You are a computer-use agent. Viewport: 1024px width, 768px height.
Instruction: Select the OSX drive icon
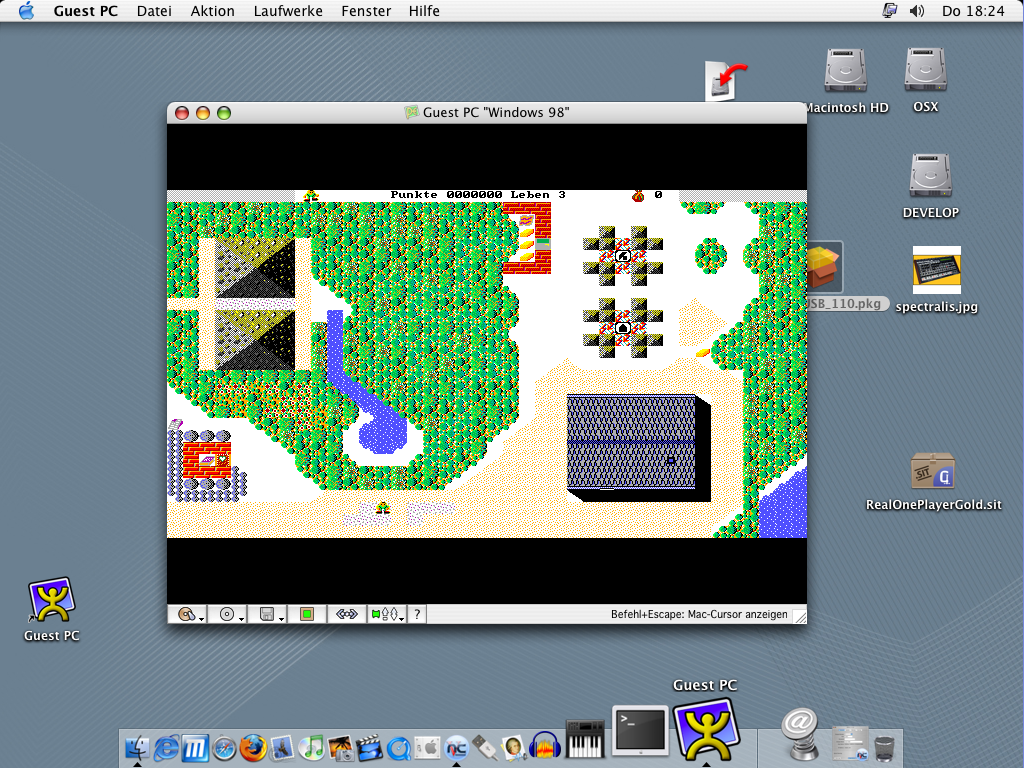pos(925,70)
